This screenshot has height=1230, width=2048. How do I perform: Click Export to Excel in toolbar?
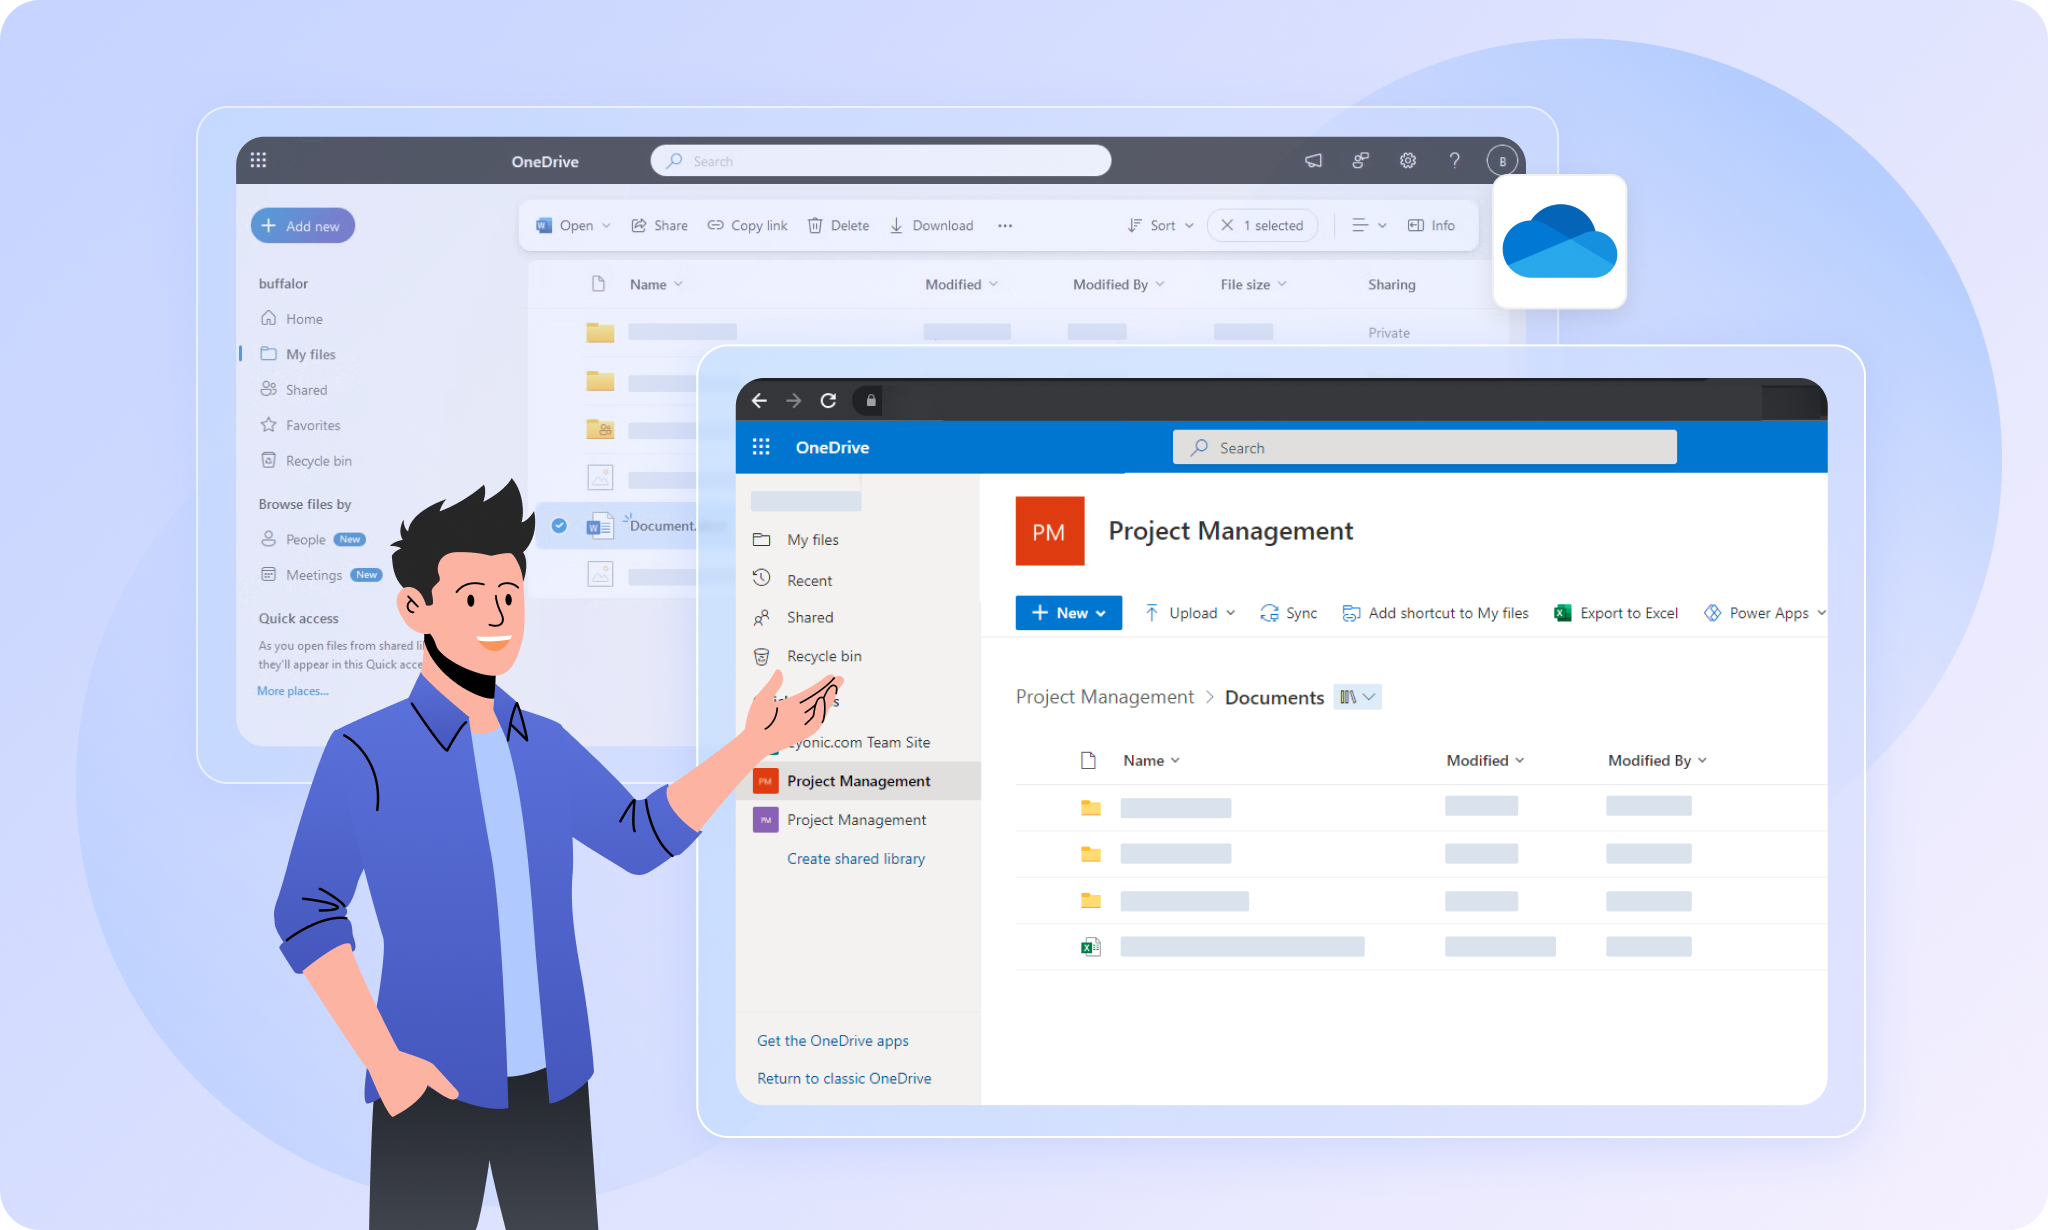1616,613
